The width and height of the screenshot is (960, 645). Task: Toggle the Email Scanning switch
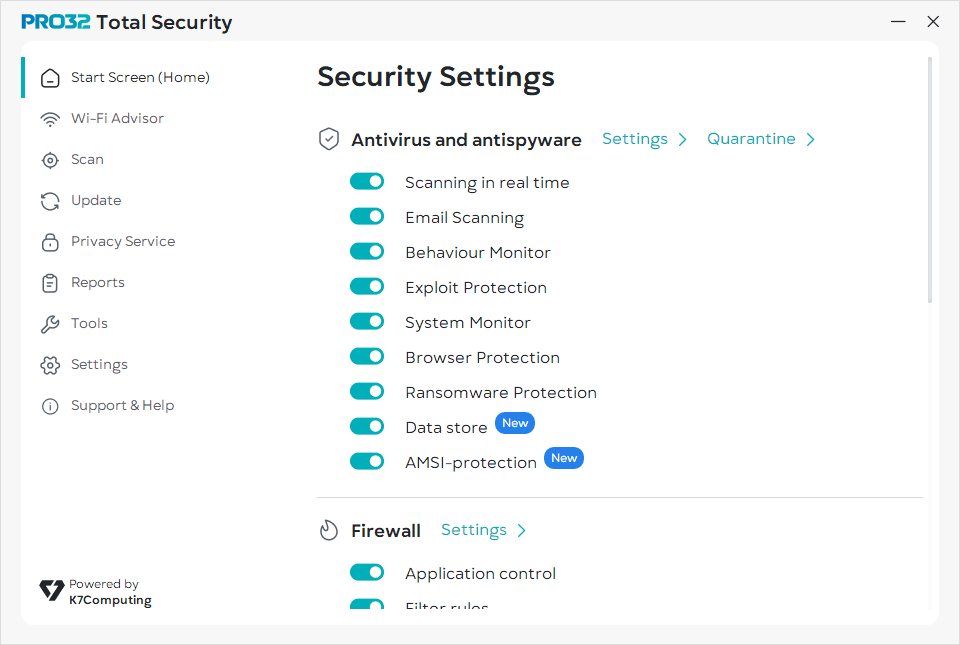367,217
